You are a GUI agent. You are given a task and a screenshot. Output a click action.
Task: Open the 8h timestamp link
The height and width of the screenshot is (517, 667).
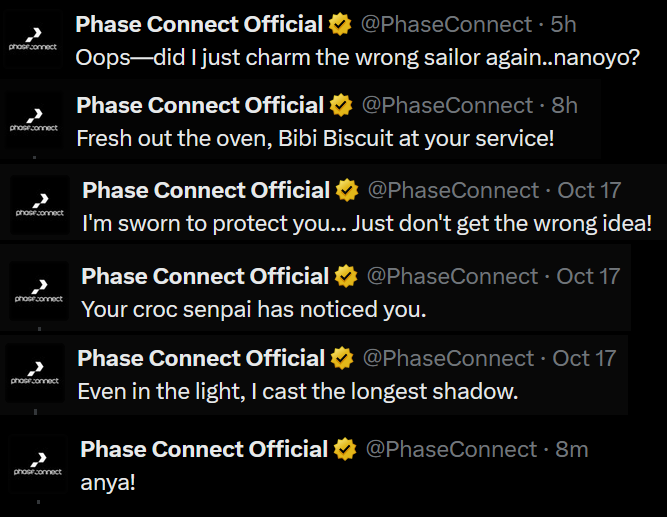point(564,105)
